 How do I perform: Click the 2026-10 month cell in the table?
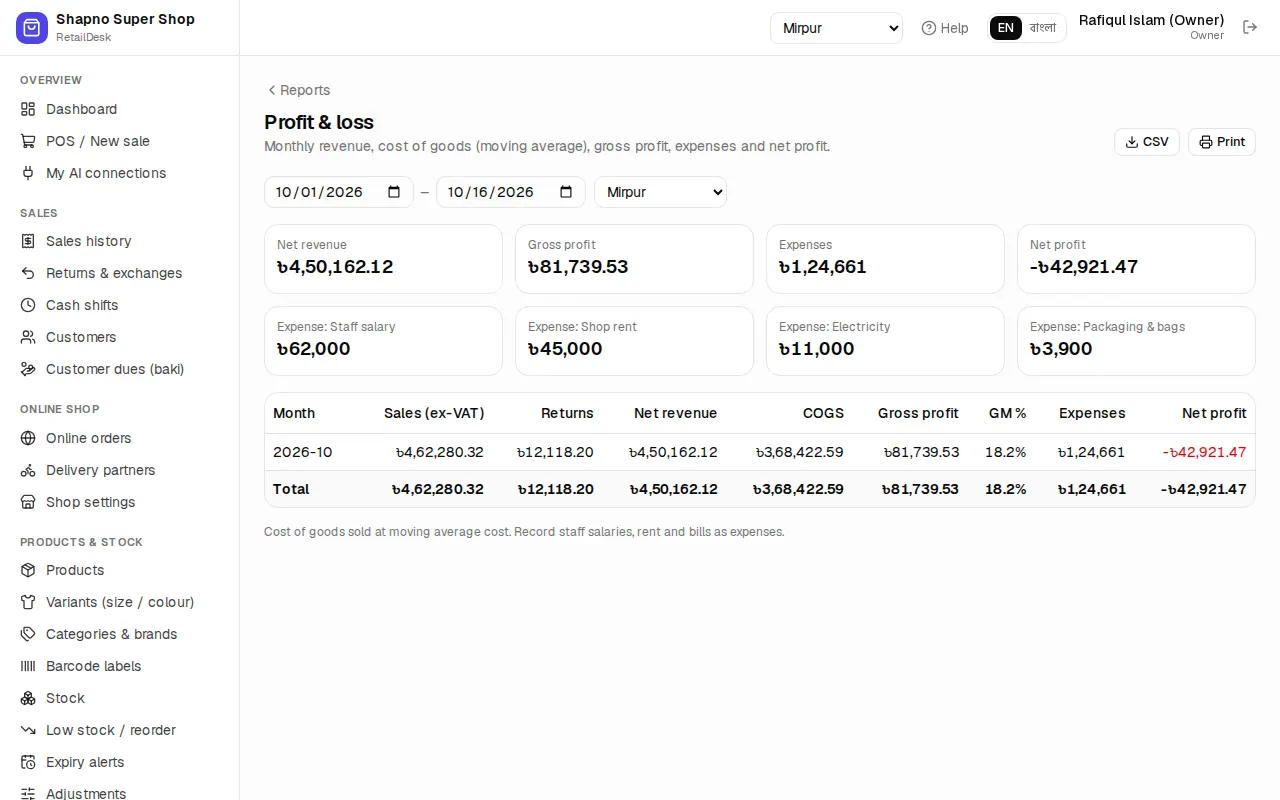(303, 452)
